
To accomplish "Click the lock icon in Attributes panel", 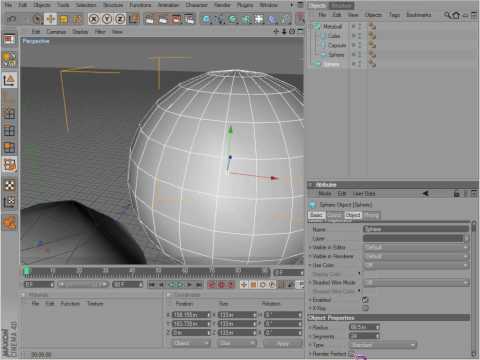I will [x=457, y=193].
